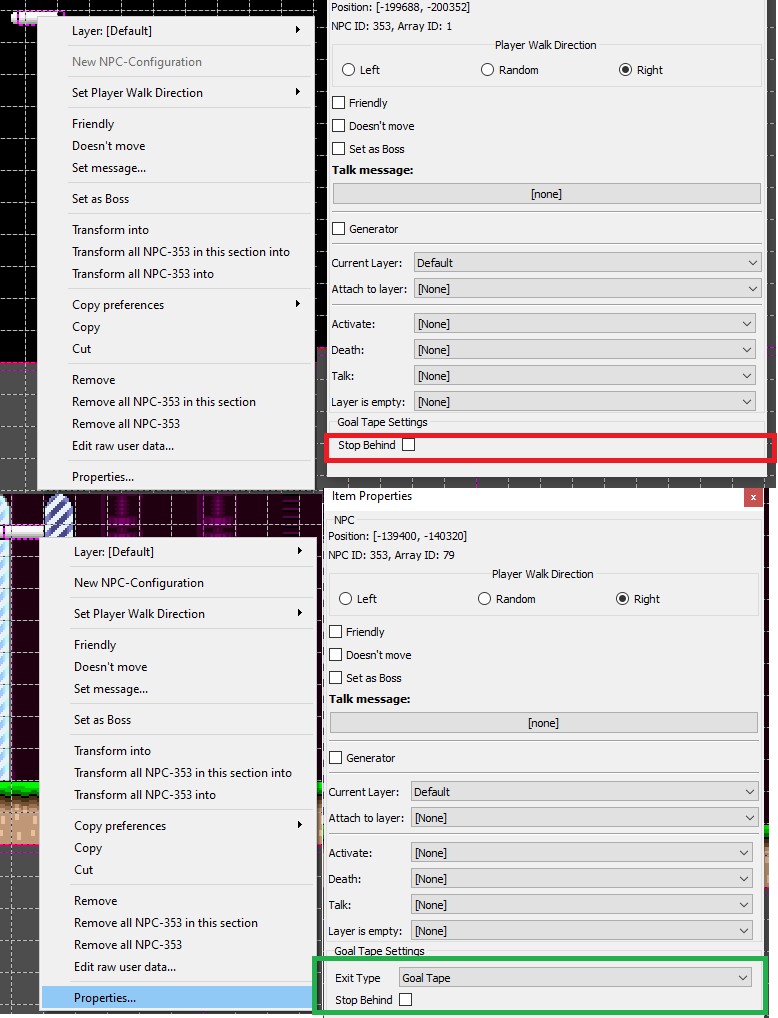Choose Edit raw user data above highlighted Properties
The image size is (778, 1018).
click(177, 967)
